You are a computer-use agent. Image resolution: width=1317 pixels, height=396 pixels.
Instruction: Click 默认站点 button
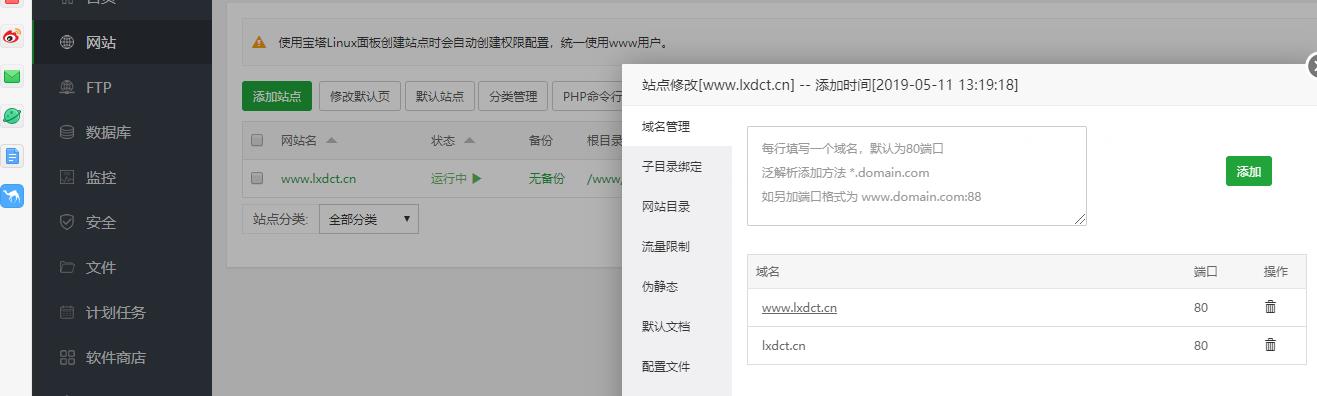pyautogui.click(x=440, y=96)
